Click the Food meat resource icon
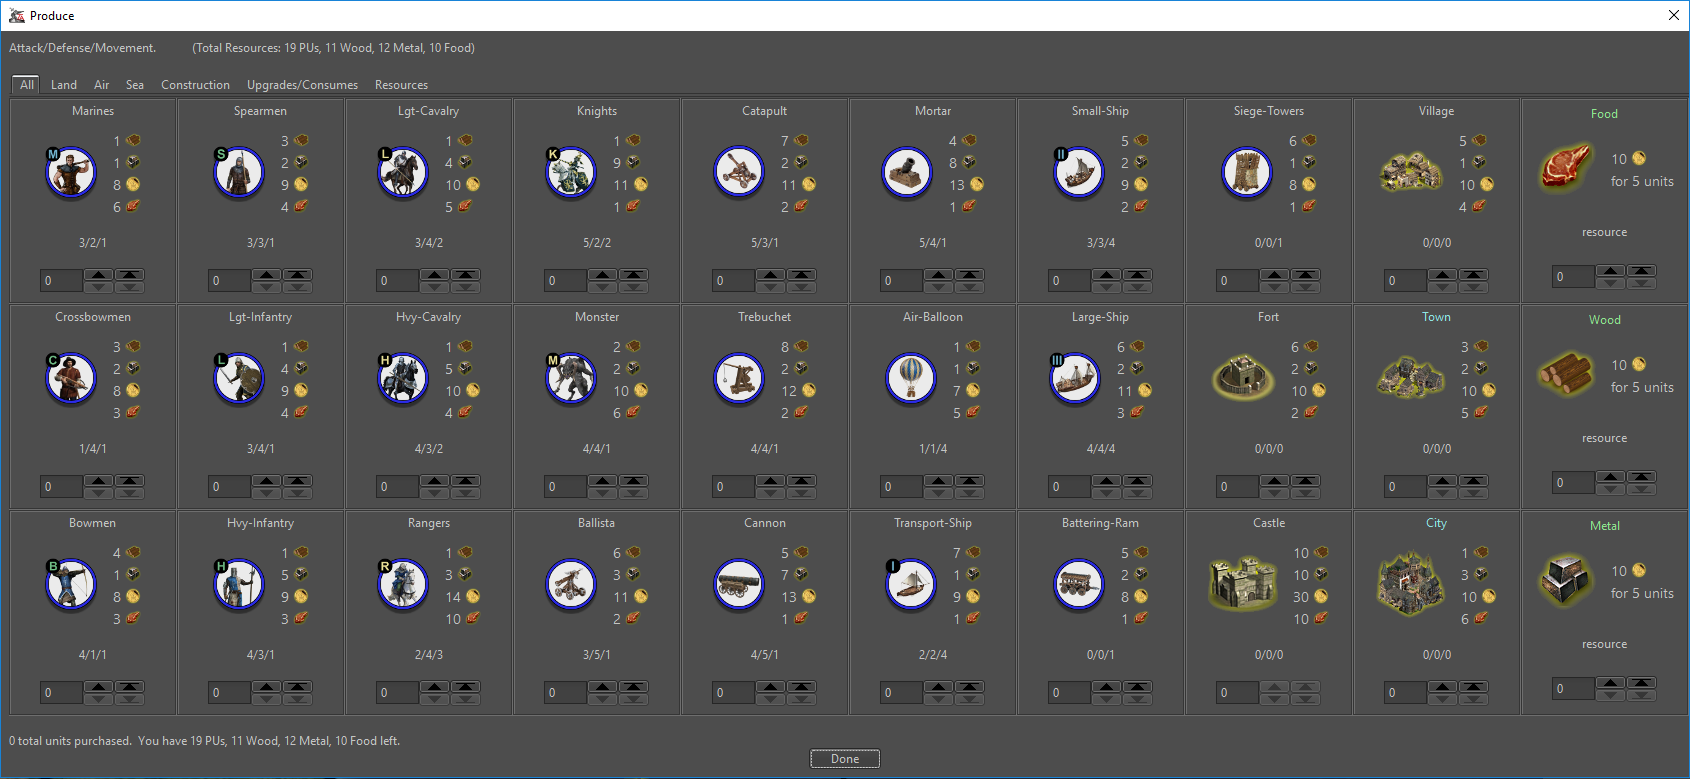 pos(1565,167)
